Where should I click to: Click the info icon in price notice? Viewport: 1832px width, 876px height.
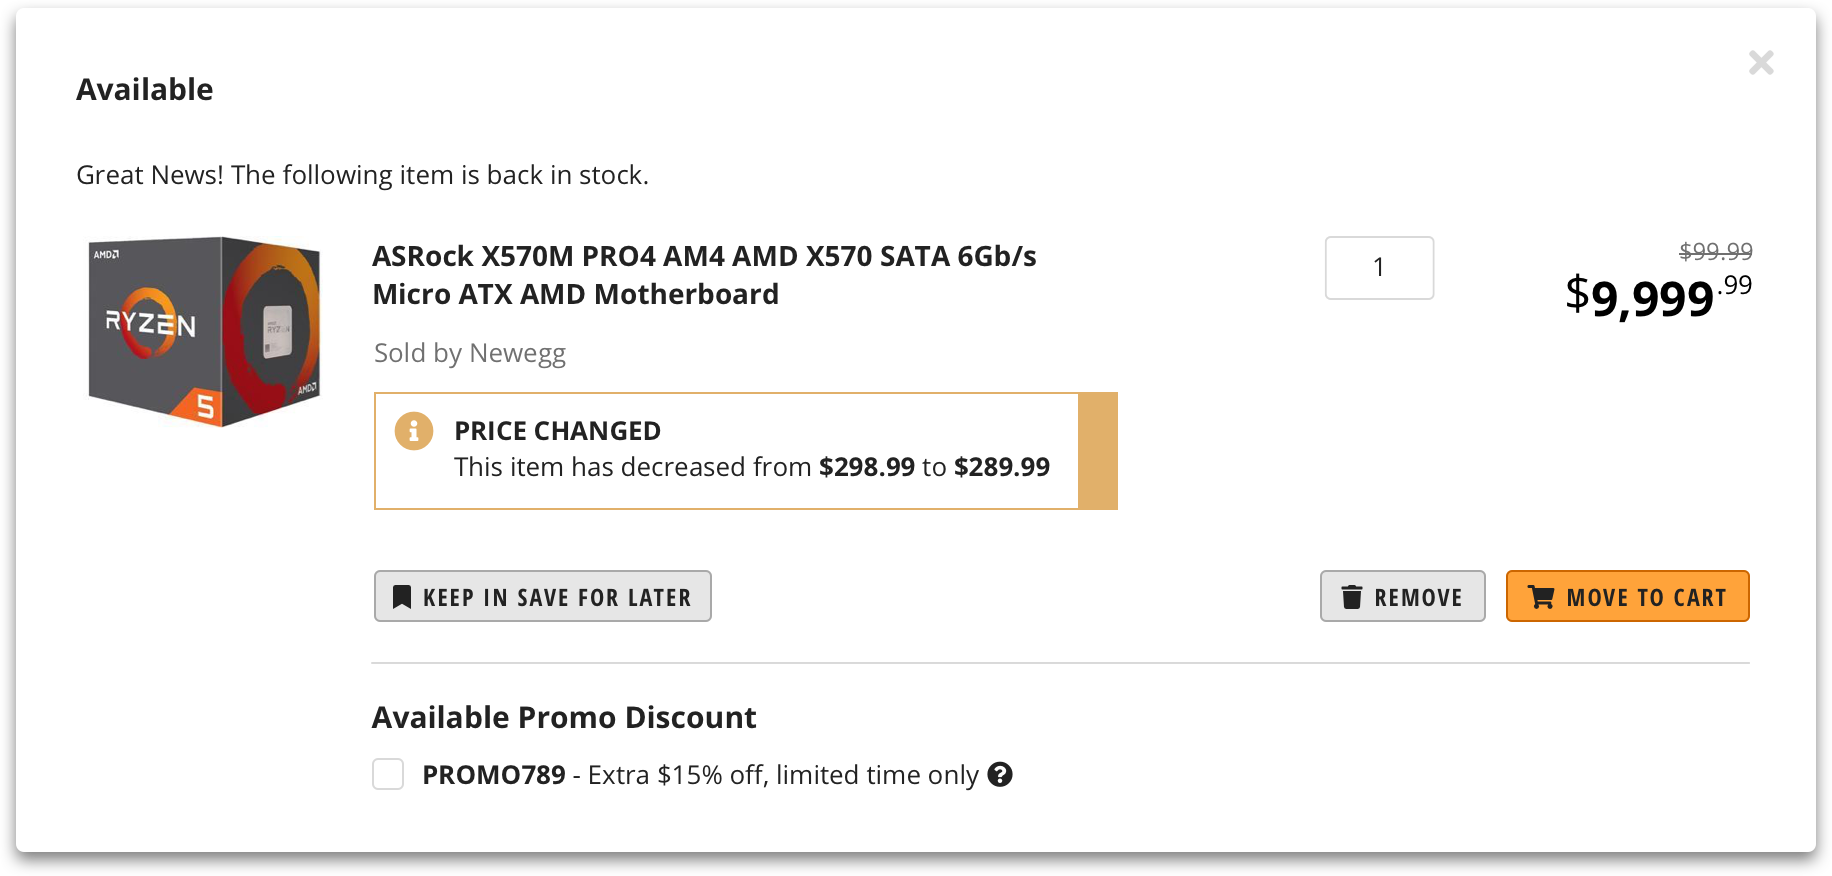coord(414,431)
